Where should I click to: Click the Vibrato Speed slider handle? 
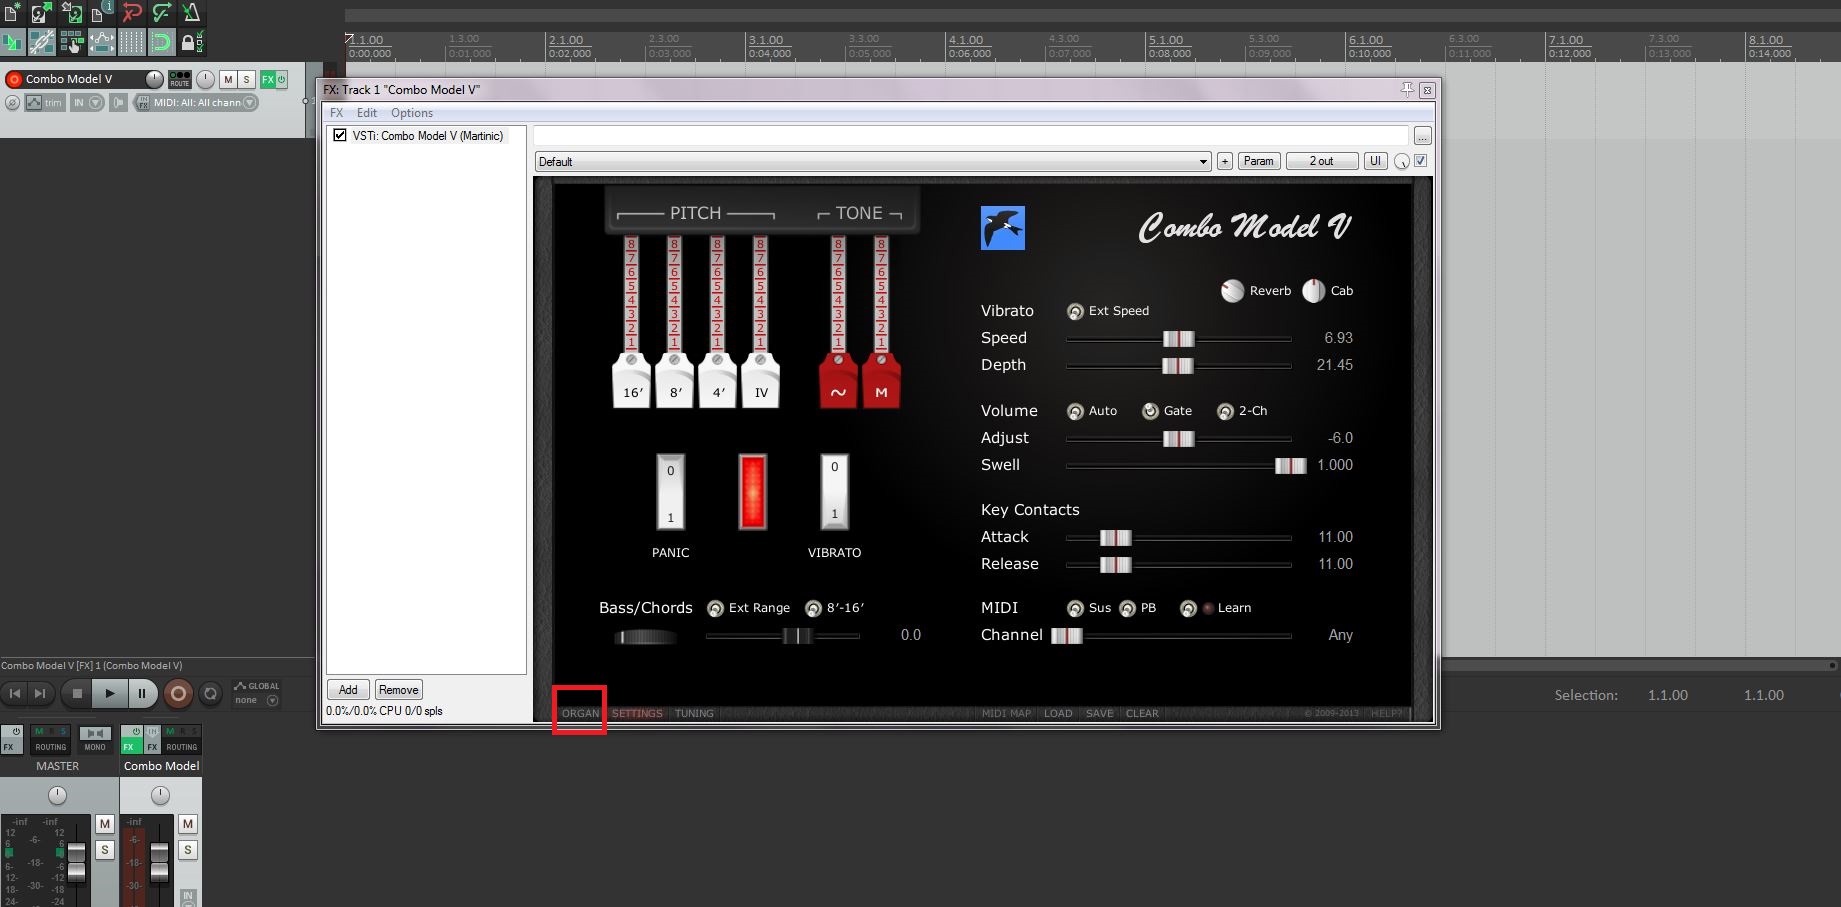1178,339
